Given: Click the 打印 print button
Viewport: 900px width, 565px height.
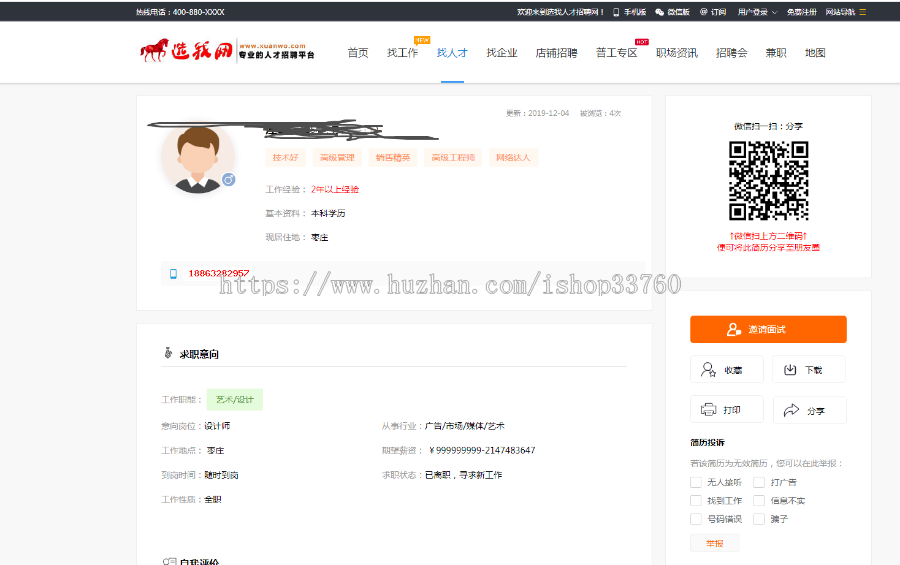Looking at the screenshot, I should coord(727,409).
